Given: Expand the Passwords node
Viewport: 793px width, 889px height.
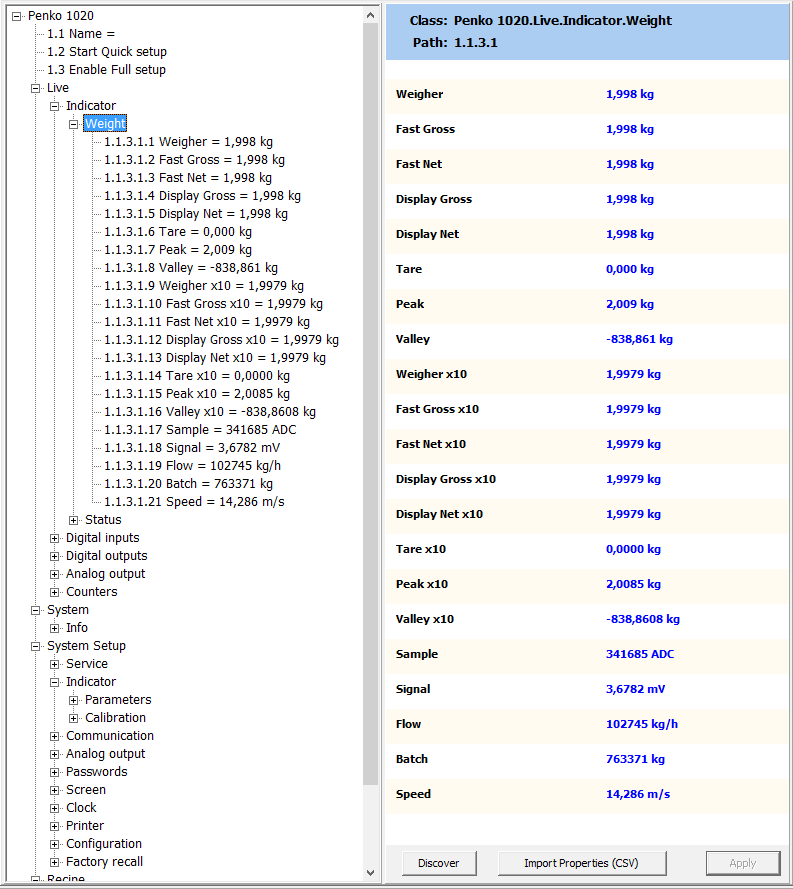Looking at the screenshot, I should [x=54, y=773].
